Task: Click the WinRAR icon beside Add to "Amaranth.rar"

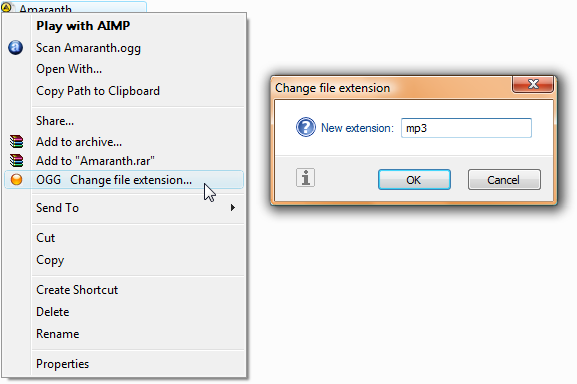Action: (x=16, y=161)
